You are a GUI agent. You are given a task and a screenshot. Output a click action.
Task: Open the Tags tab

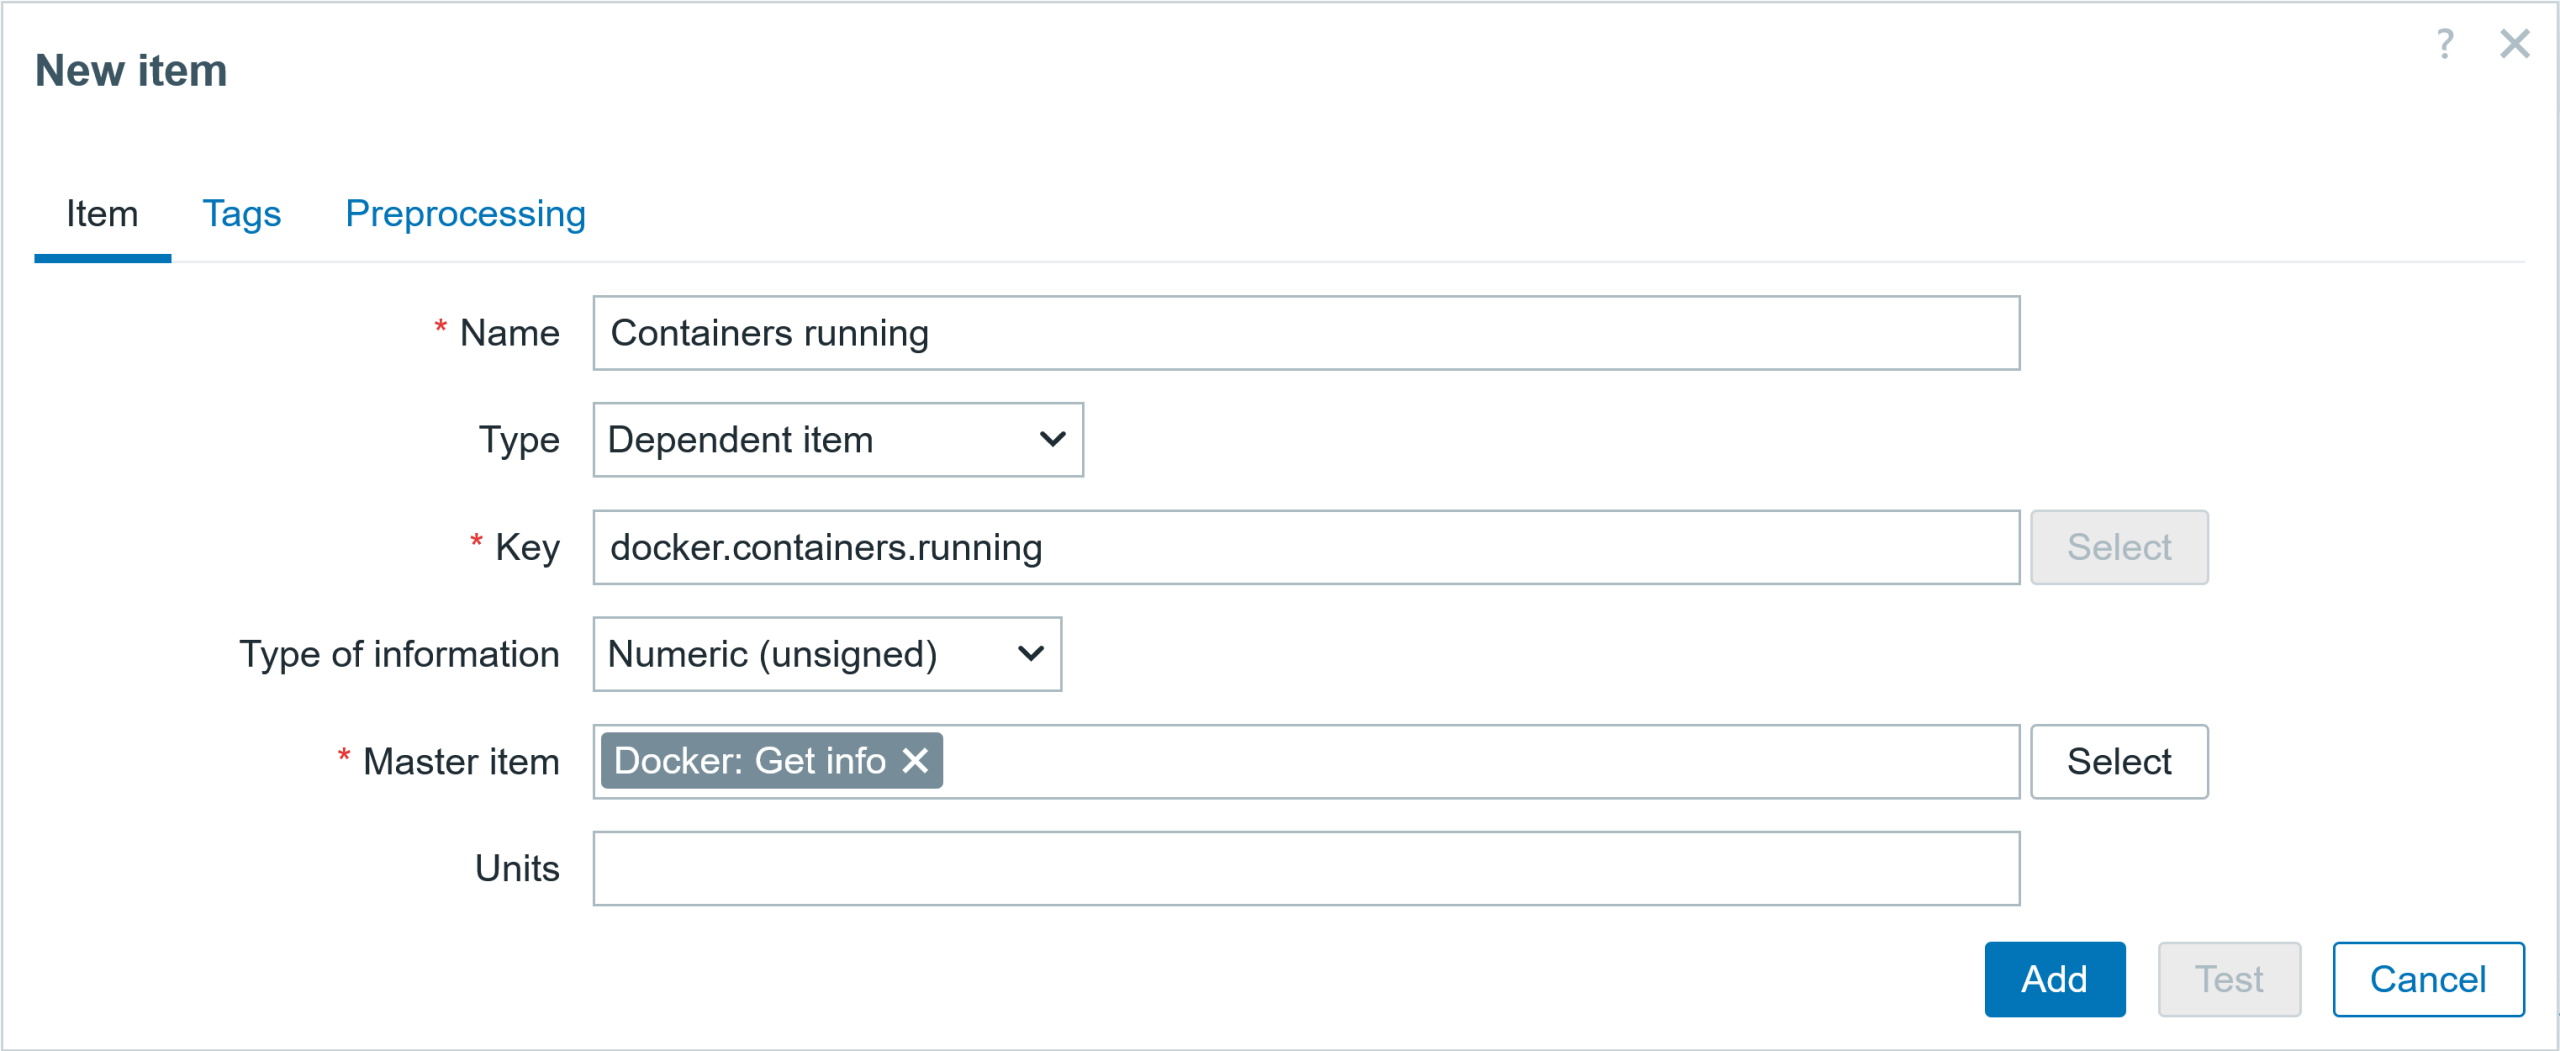[x=241, y=214]
